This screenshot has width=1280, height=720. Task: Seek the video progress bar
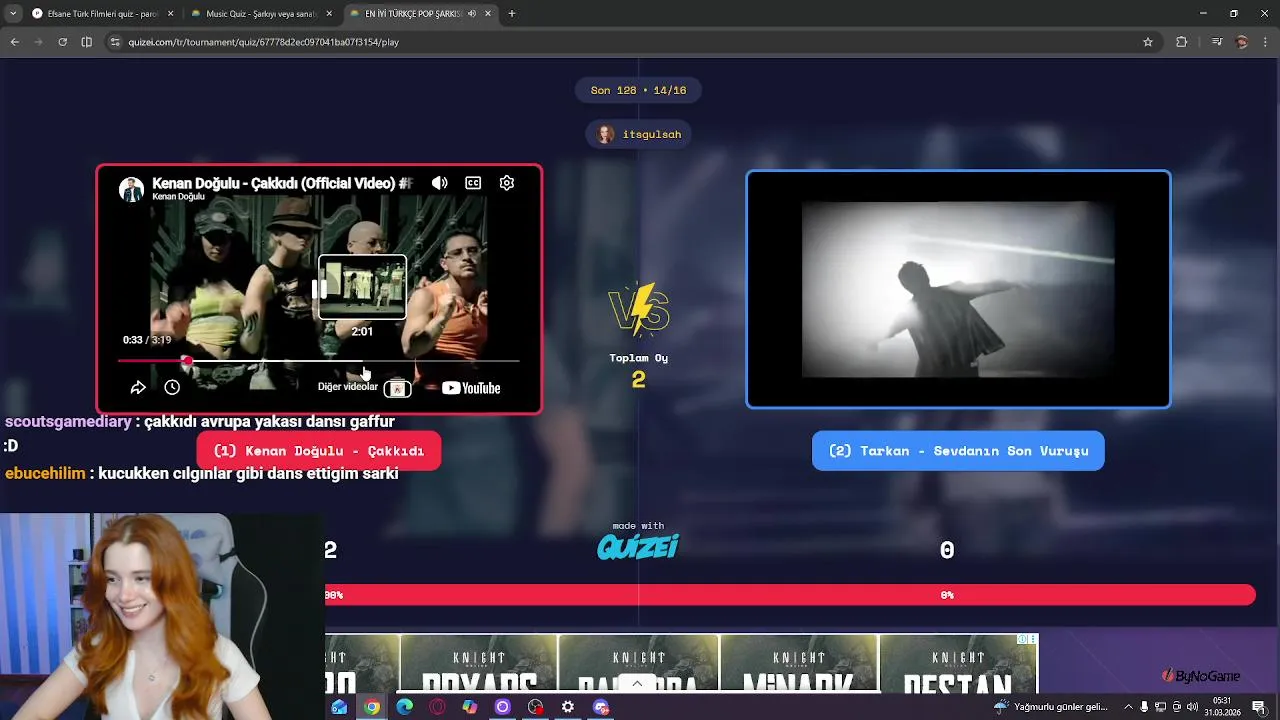[x=318, y=360]
